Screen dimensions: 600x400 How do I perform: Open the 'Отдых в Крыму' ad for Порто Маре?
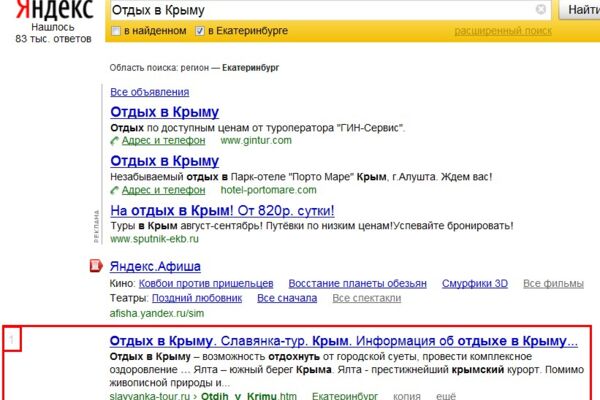coord(165,161)
